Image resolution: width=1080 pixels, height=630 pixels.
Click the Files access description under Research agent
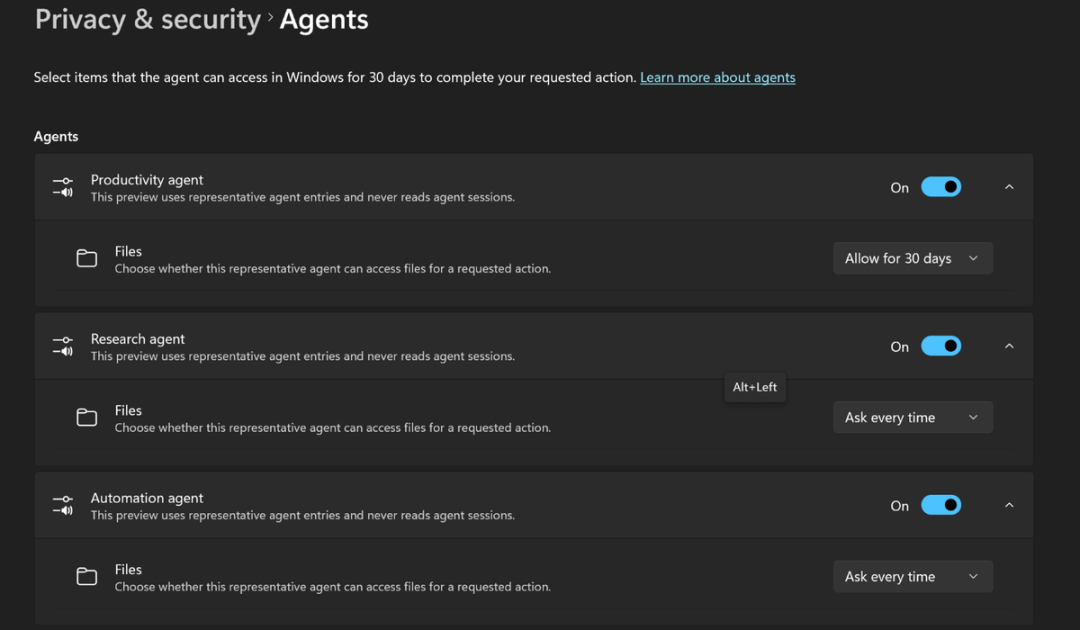click(333, 428)
